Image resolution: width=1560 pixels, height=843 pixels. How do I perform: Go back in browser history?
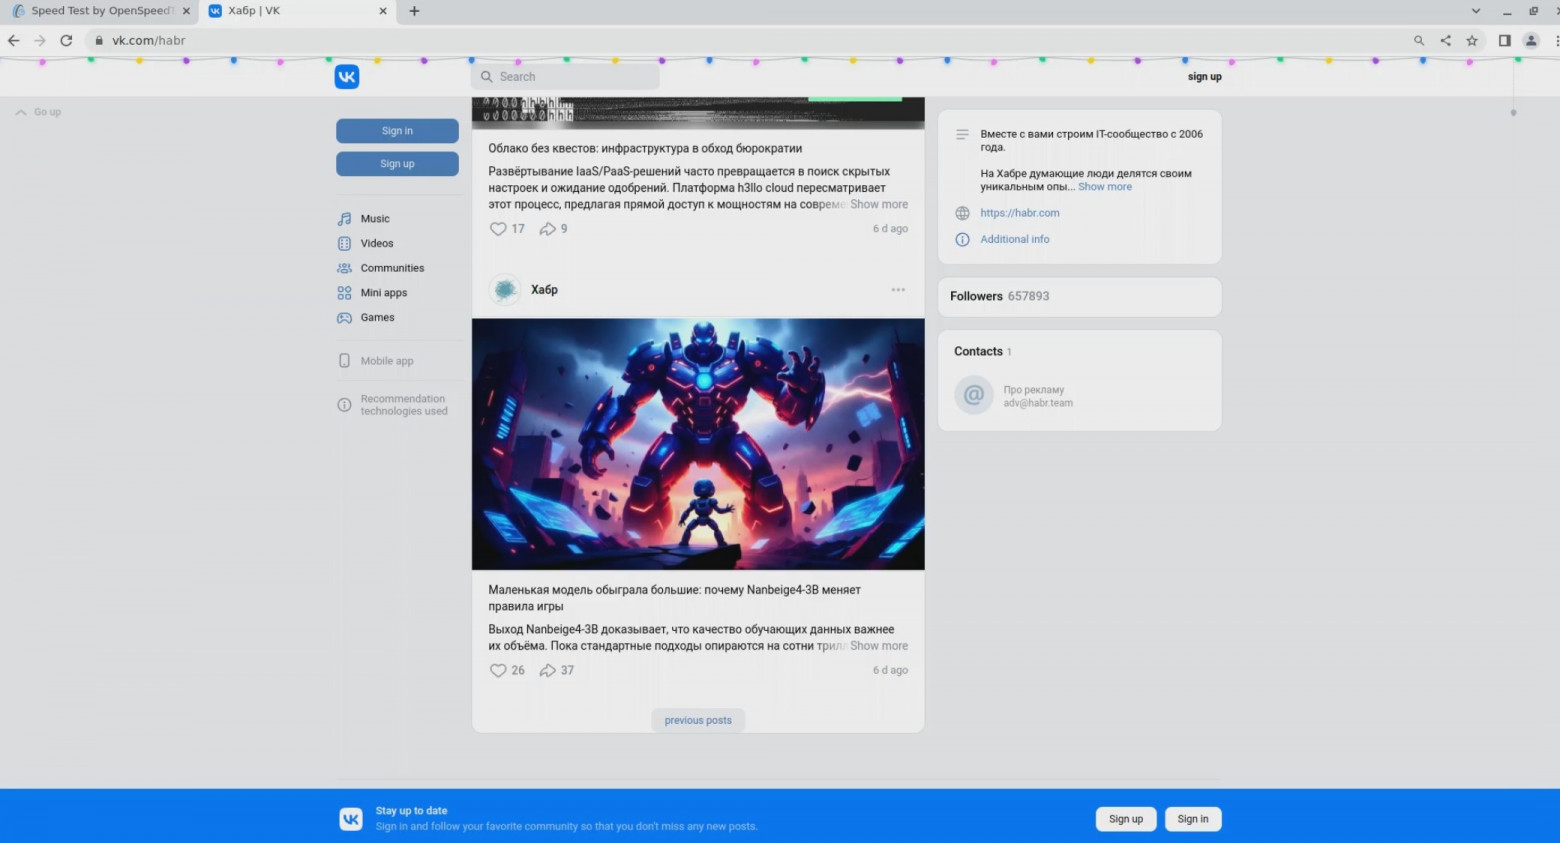click(x=14, y=41)
